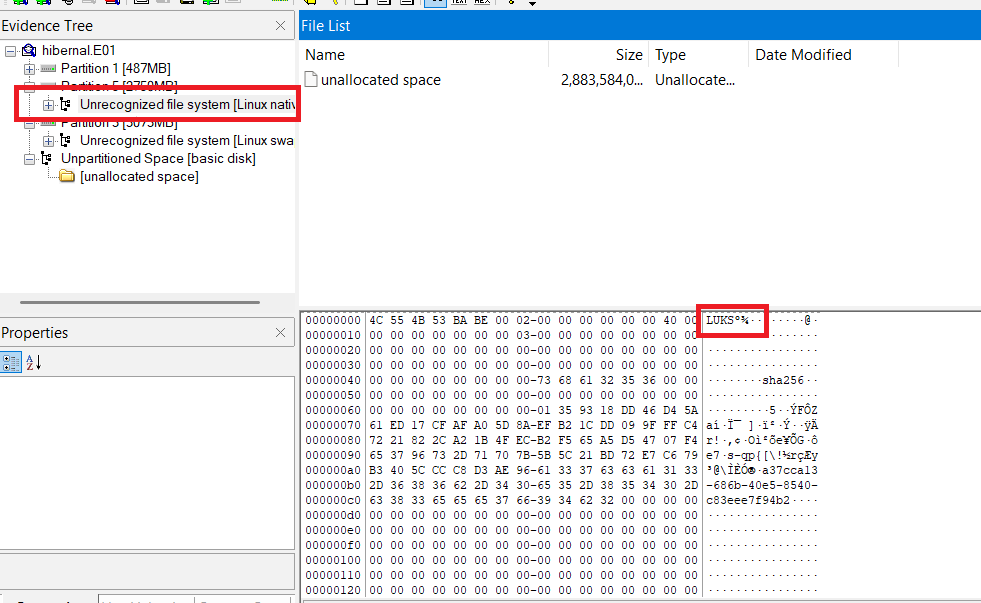
Task: Click the offset 00000120 in the hex viewer
Action: click(333, 590)
